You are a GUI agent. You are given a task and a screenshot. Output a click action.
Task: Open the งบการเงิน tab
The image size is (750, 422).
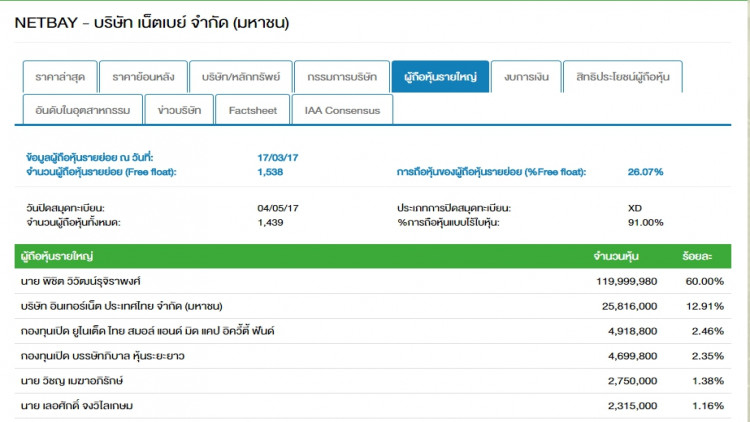point(526,77)
